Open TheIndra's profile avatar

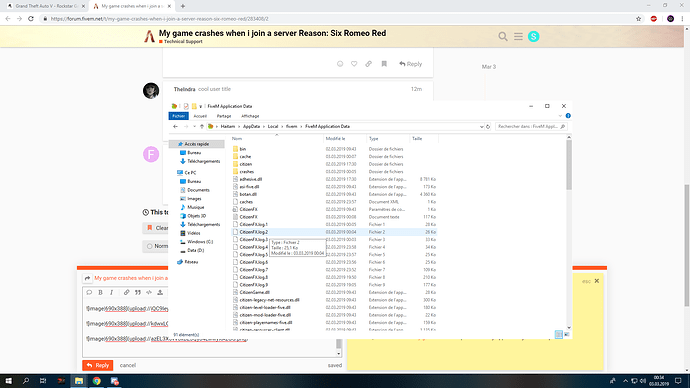pyautogui.click(x=151, y=91)
